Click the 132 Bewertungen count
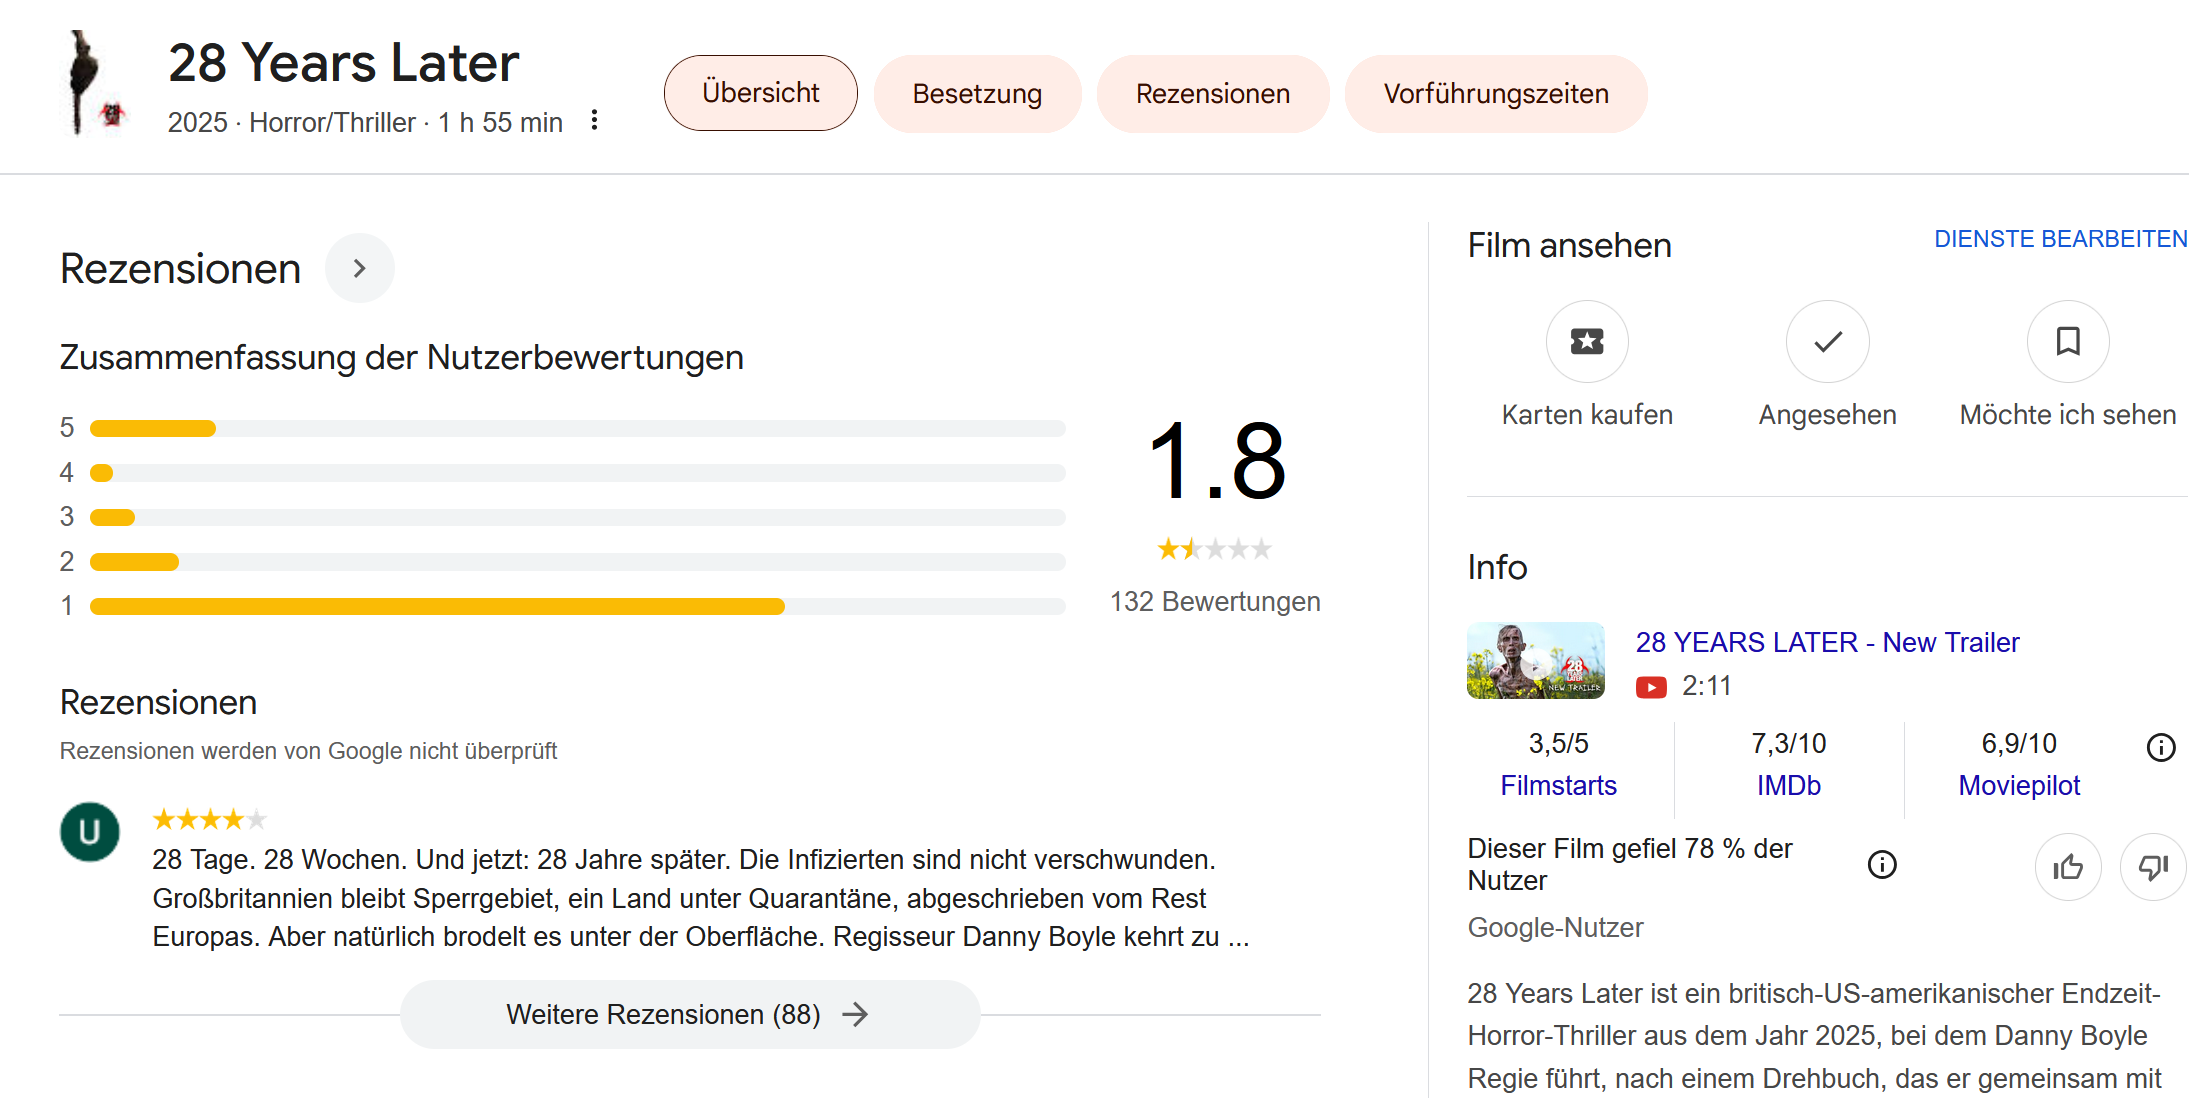Viewport: 2189px width, 1098px height. (1215, 601)
